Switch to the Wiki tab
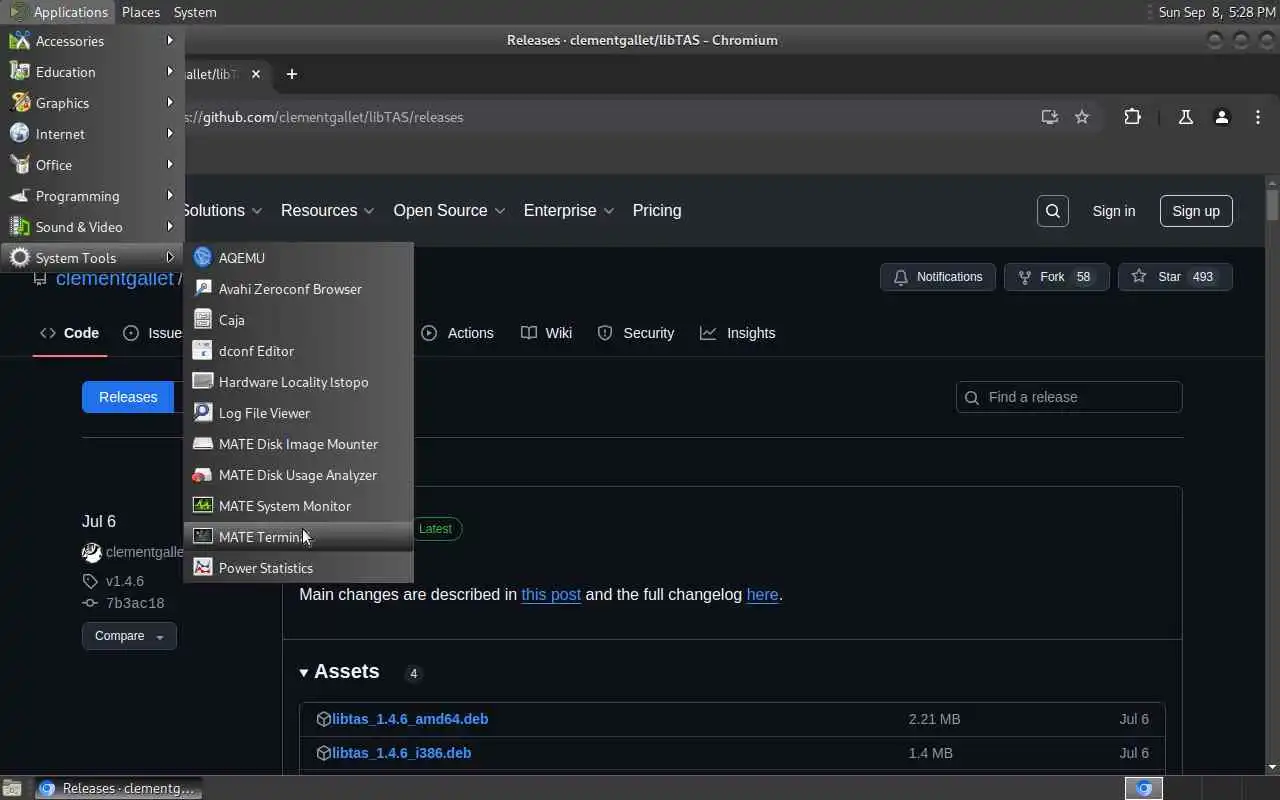This screenshot has width=1280, height=800. (547, 333)
